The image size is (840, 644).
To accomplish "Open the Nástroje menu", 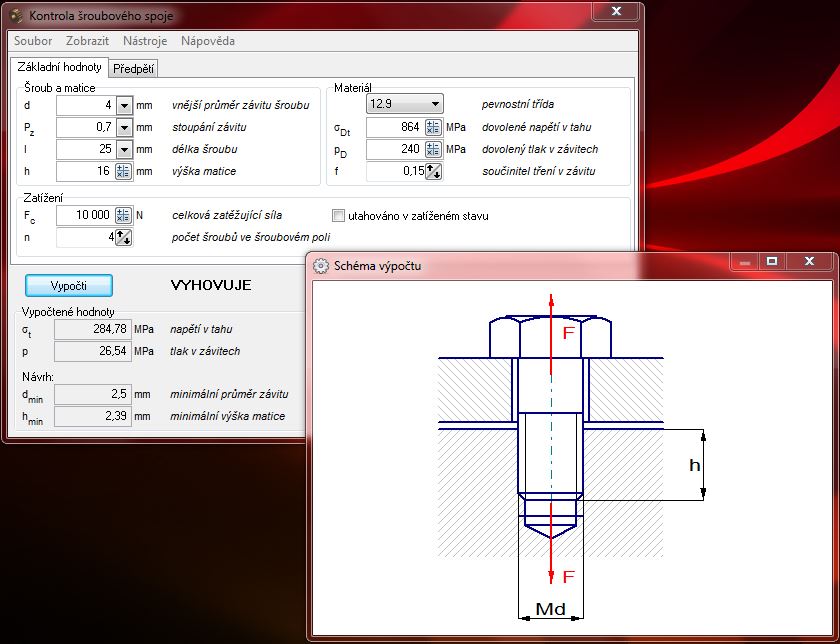I will click(x=145, y=41).
